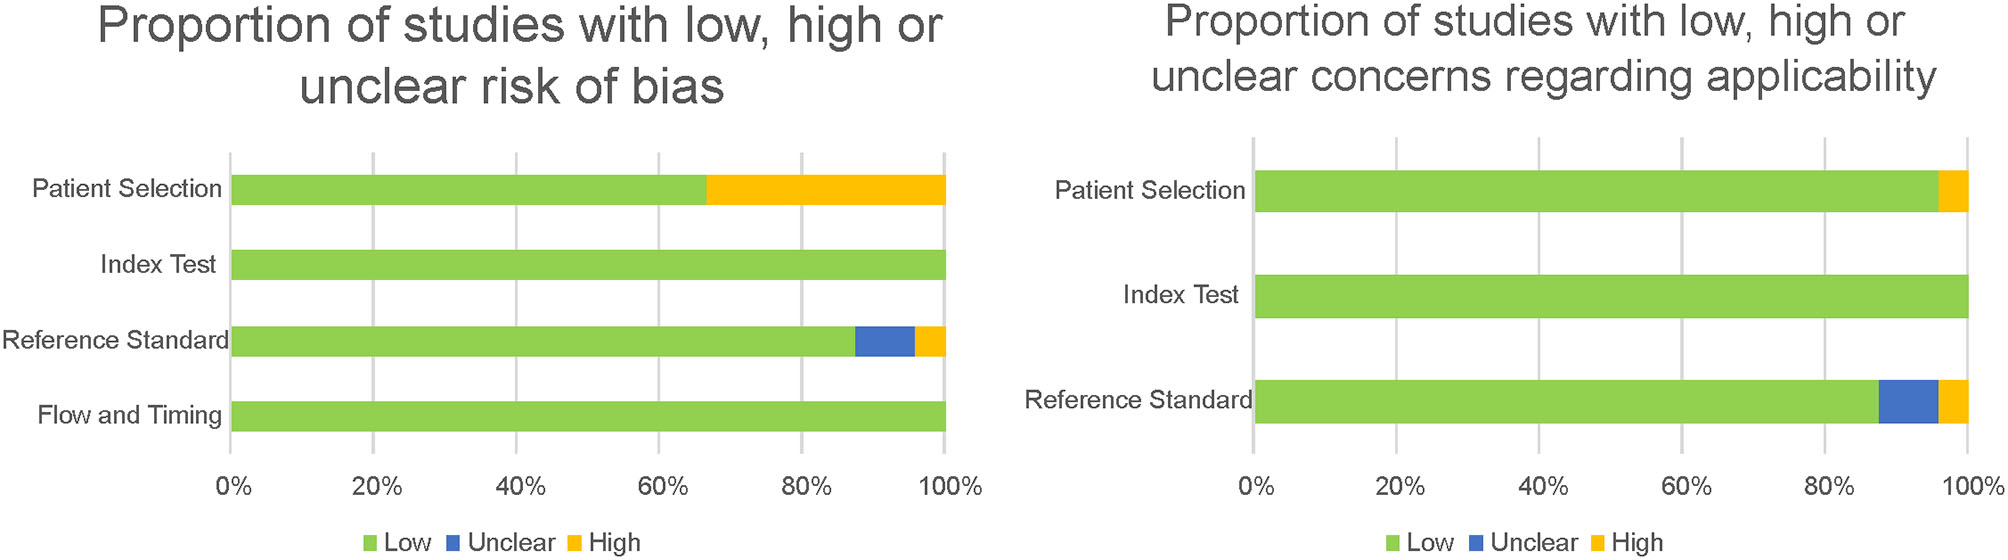Viewport: 2008px width, 560px height.
Task: Click the green Low legend swatch in the applicability chart
Action: click(1393, 543)
